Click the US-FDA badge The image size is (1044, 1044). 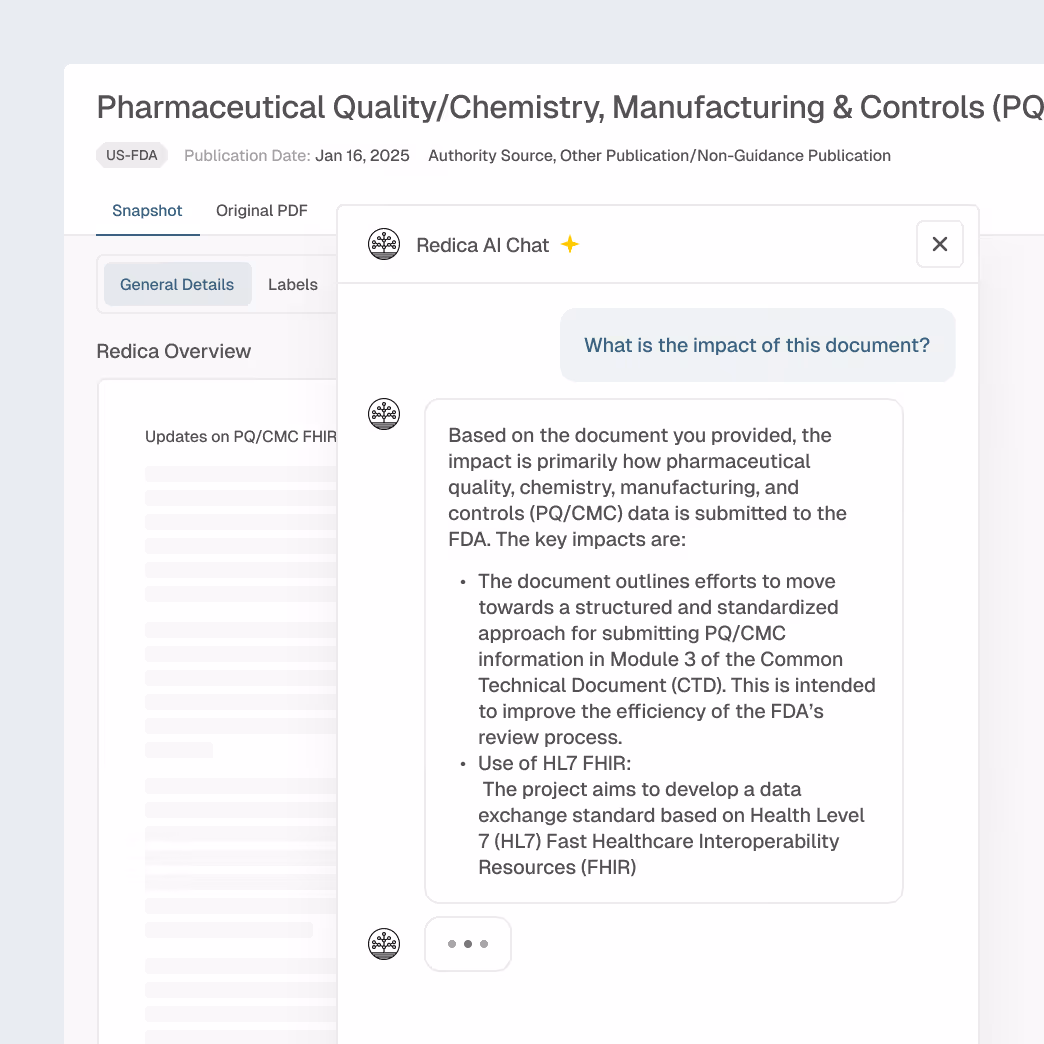tap(131, 155)
